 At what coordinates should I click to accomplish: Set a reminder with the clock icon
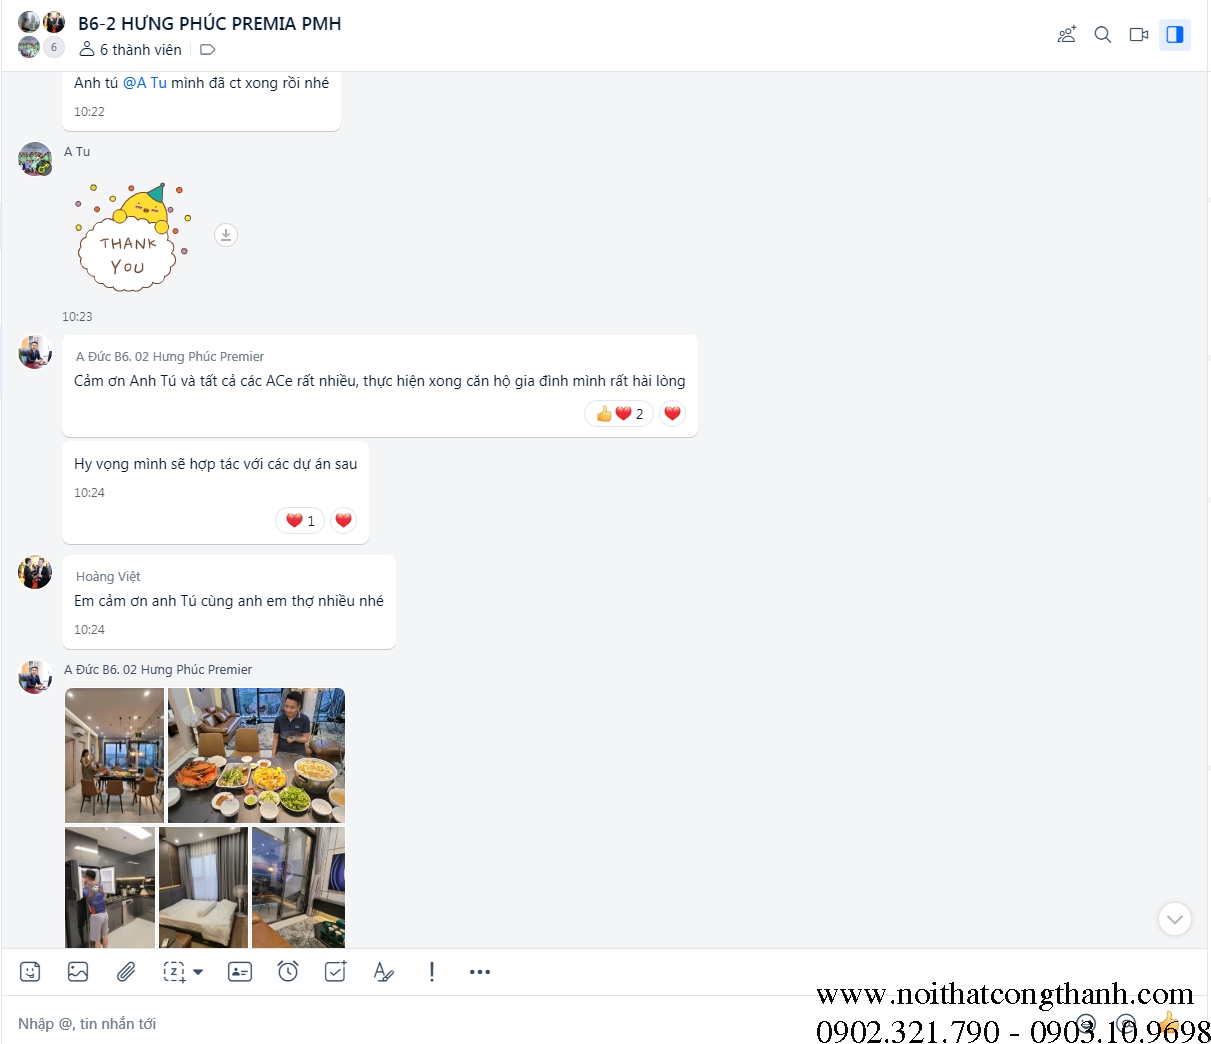[288, 972]
